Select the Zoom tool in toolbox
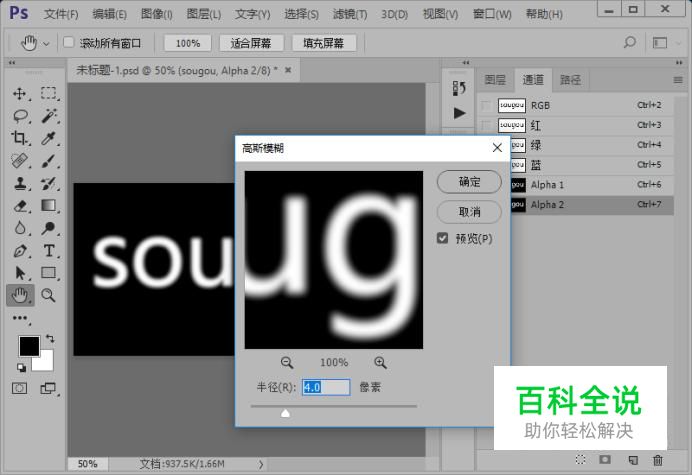 click(48, 295)
